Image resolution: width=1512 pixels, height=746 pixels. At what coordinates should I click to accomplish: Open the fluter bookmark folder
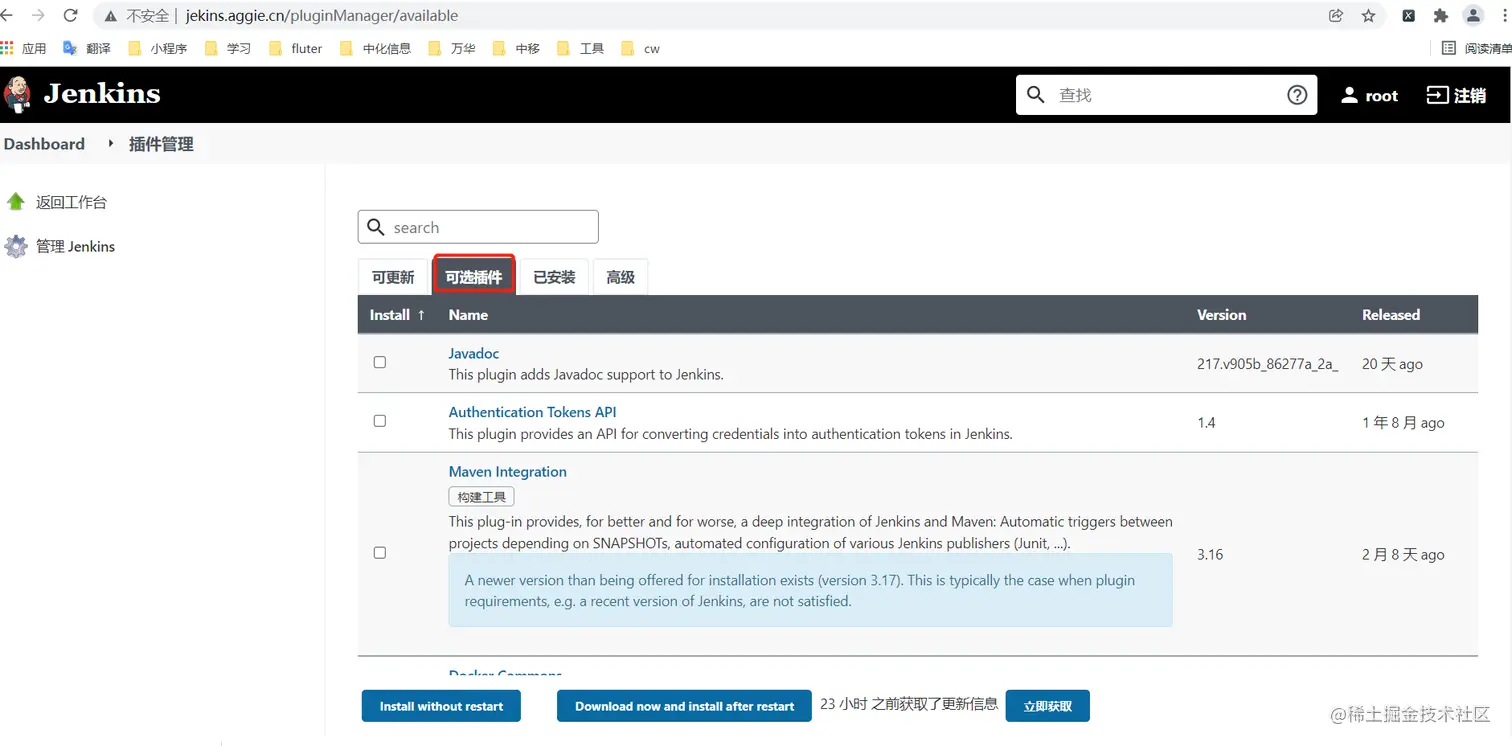tap(296, 48)
